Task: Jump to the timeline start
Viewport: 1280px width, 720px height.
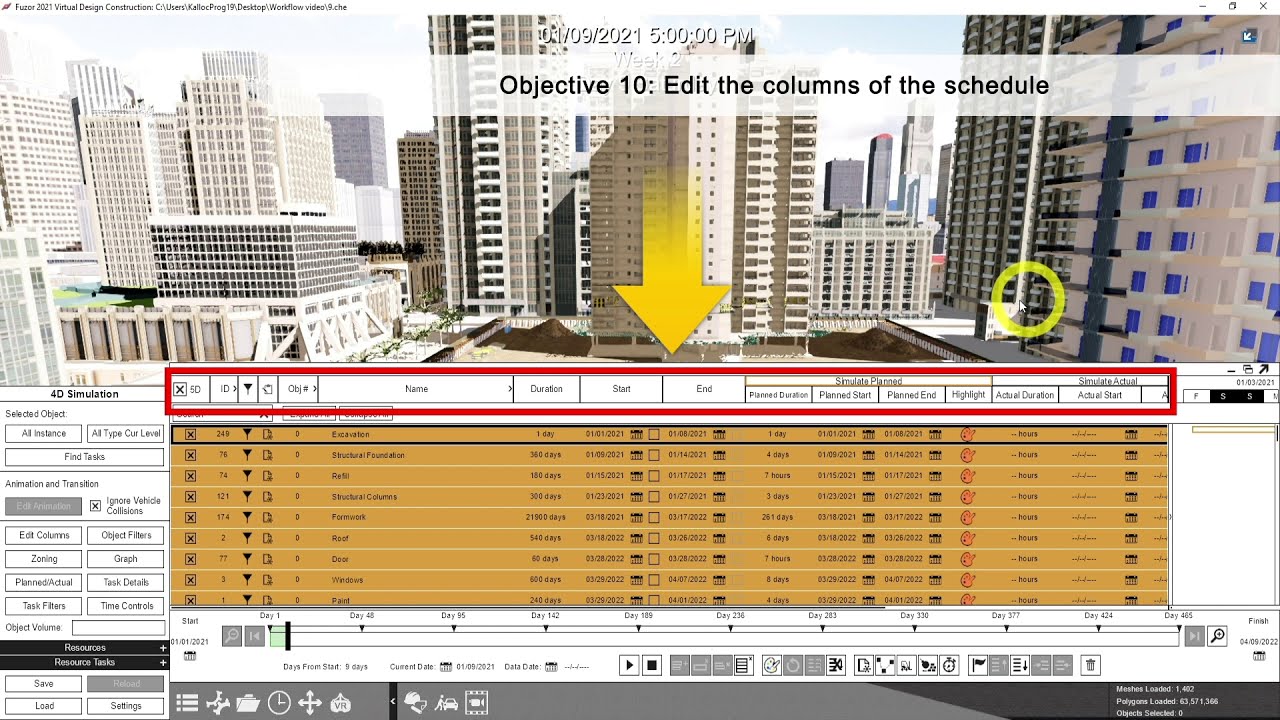Action: pyautogui.click(x=254, y=636)
